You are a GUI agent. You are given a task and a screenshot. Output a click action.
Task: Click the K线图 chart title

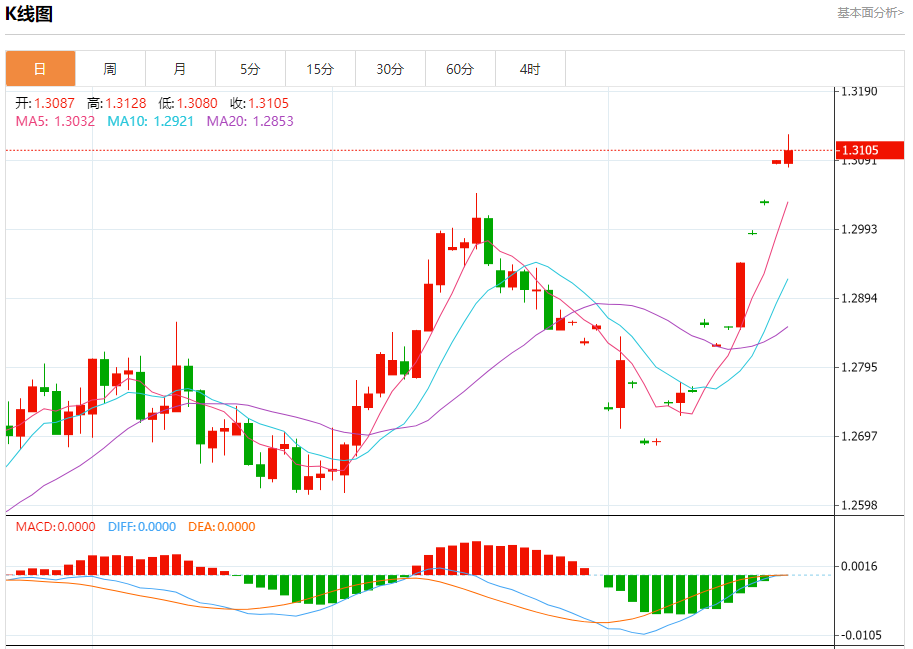[x=29, y=14]
